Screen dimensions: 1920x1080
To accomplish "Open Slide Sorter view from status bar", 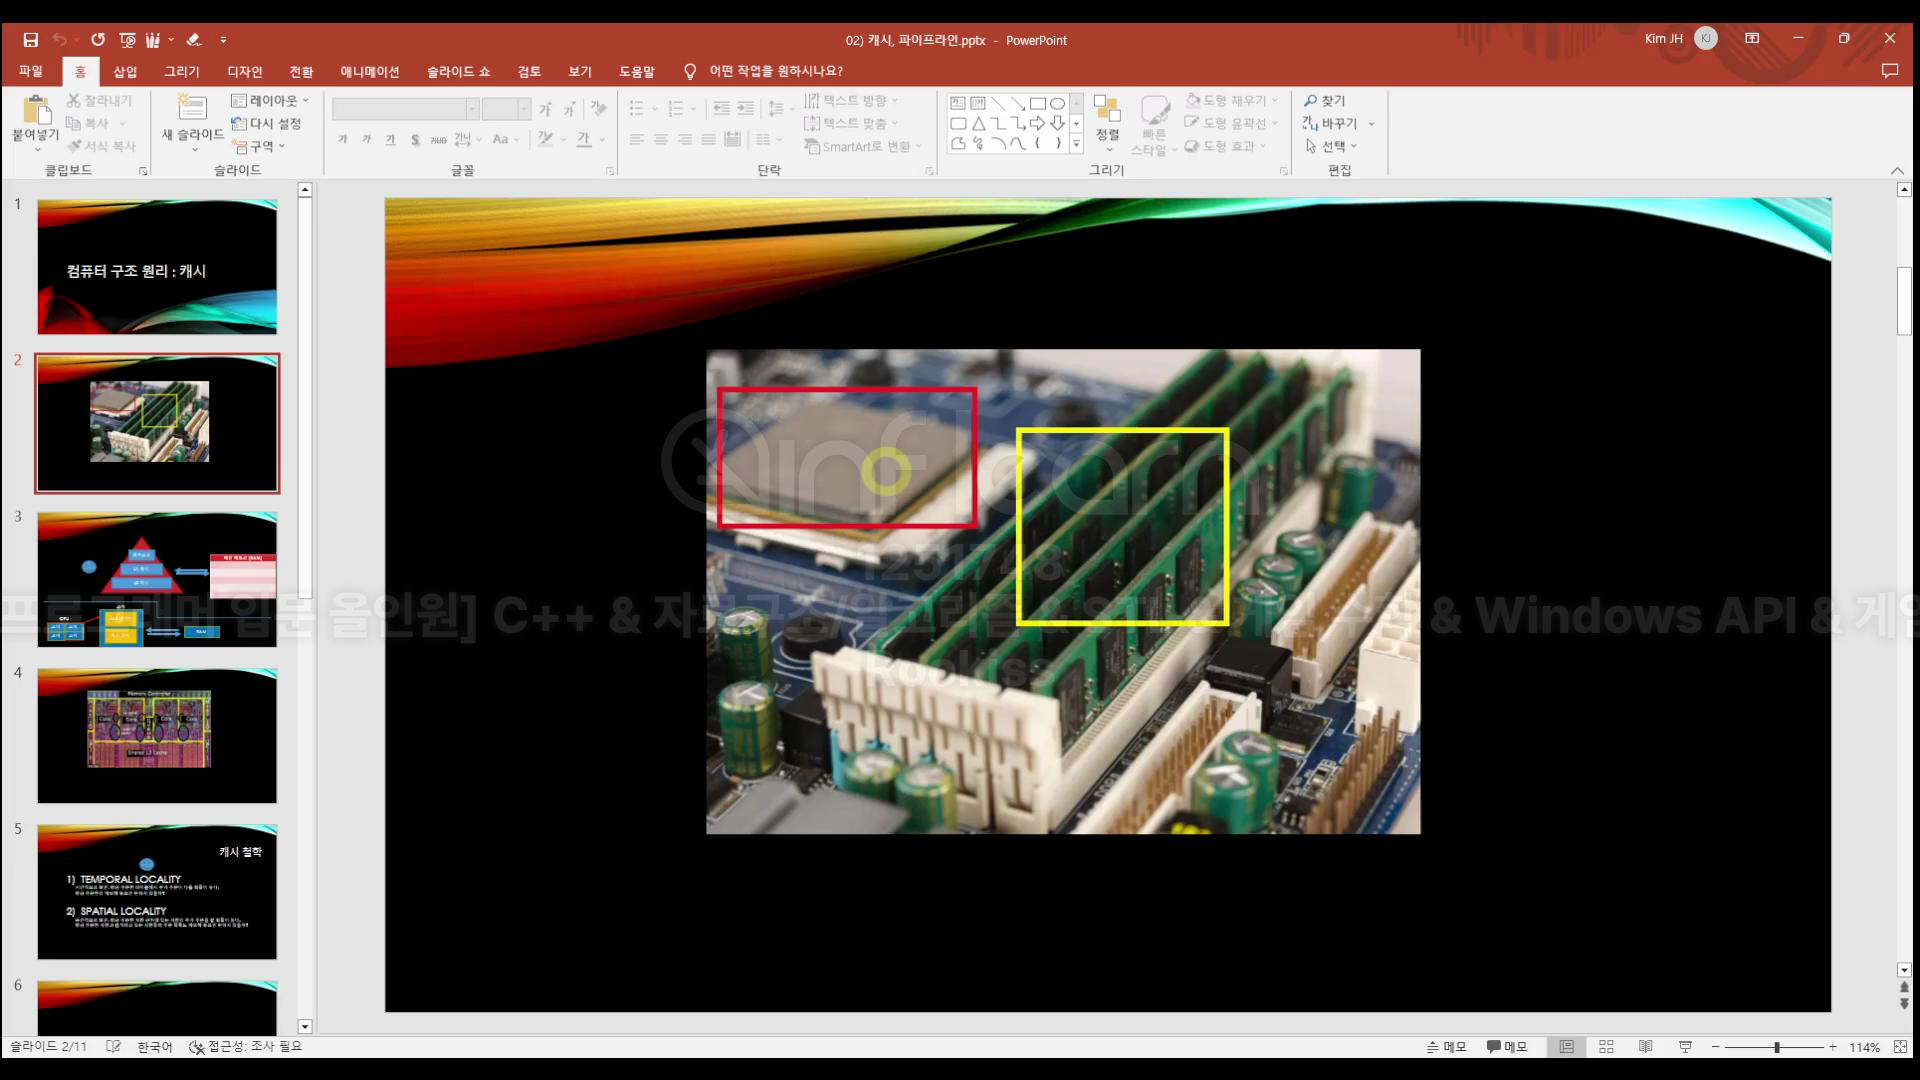I will [x=1606, y=1046].
